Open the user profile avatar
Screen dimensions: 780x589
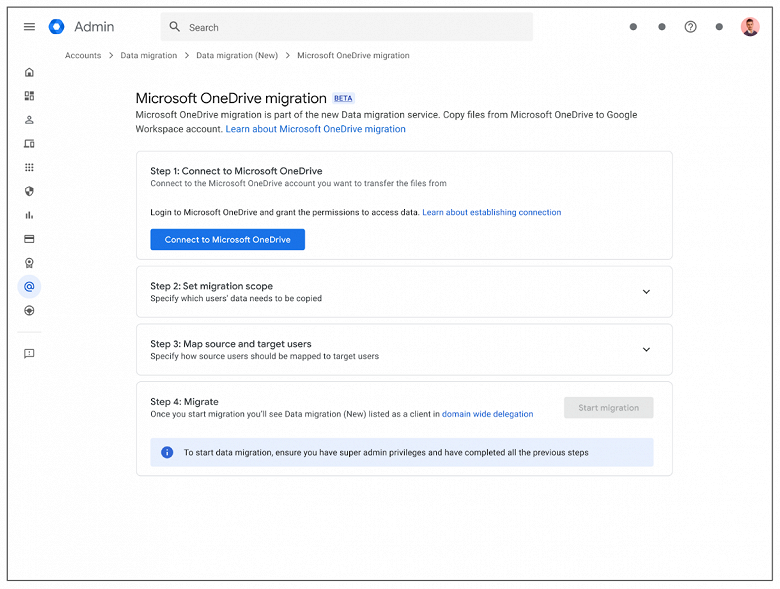click(750, 27)
